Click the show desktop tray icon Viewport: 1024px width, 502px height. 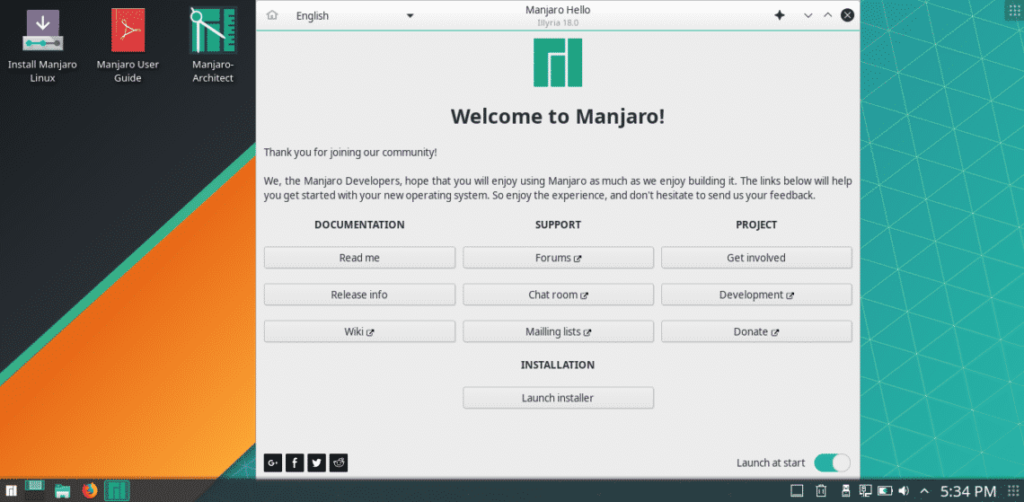tap(797, 490)
